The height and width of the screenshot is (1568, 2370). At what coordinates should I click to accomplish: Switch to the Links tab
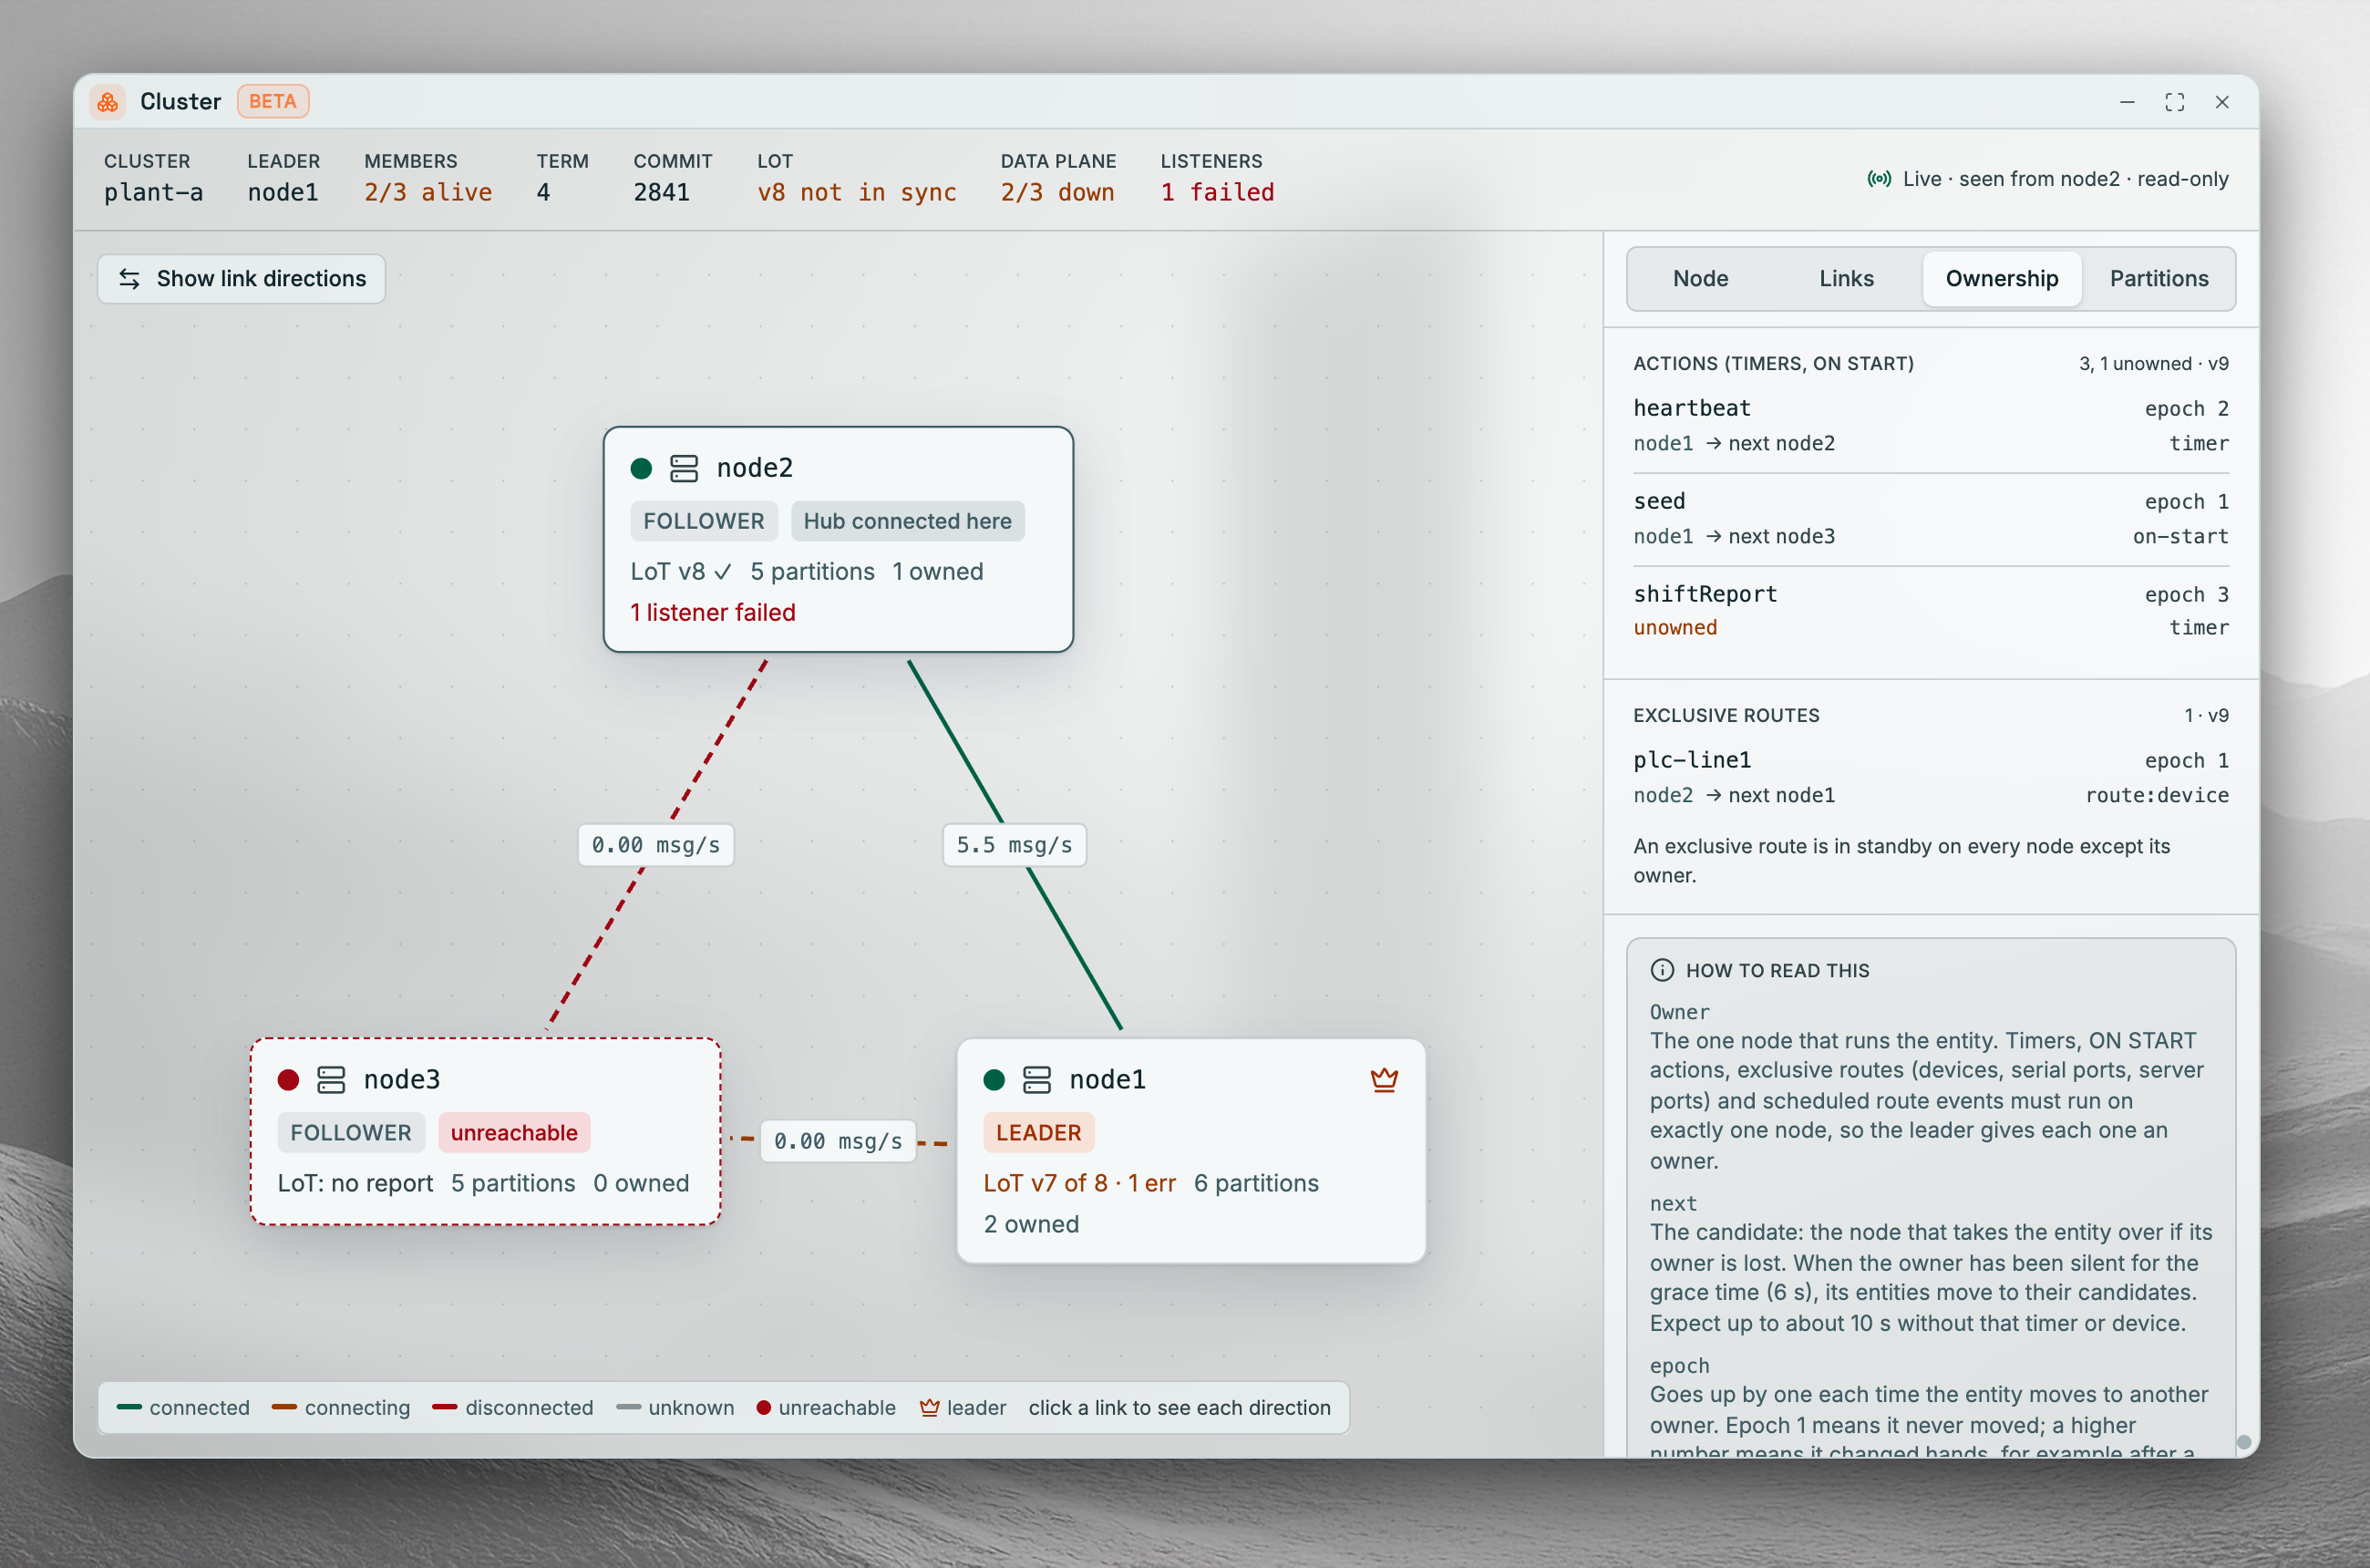coord(1846,279)
